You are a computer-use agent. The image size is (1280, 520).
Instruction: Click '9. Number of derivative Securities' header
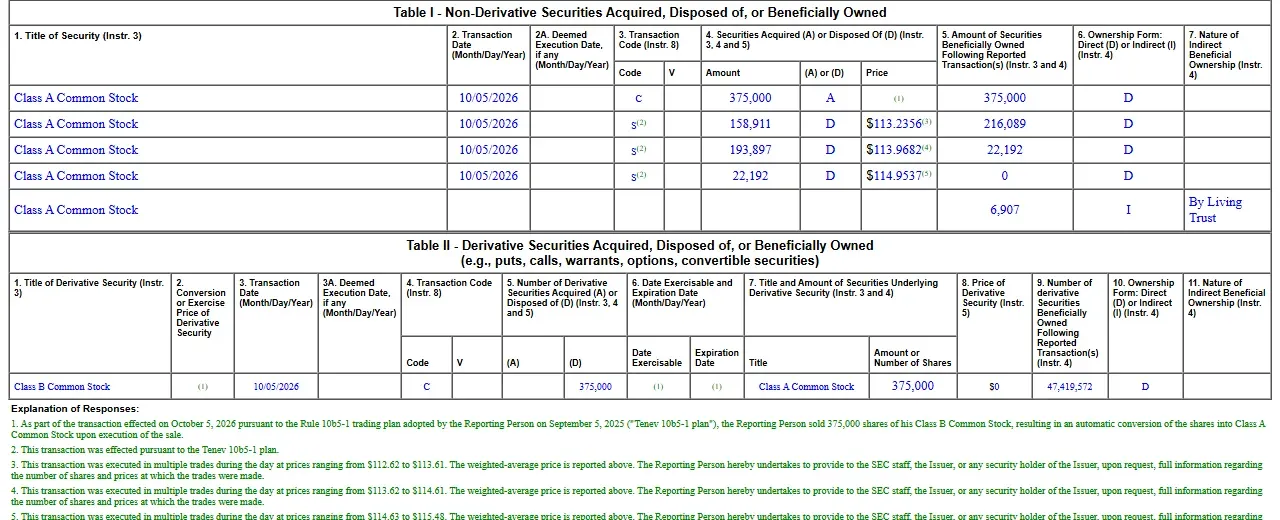[x=1068, y=323]
